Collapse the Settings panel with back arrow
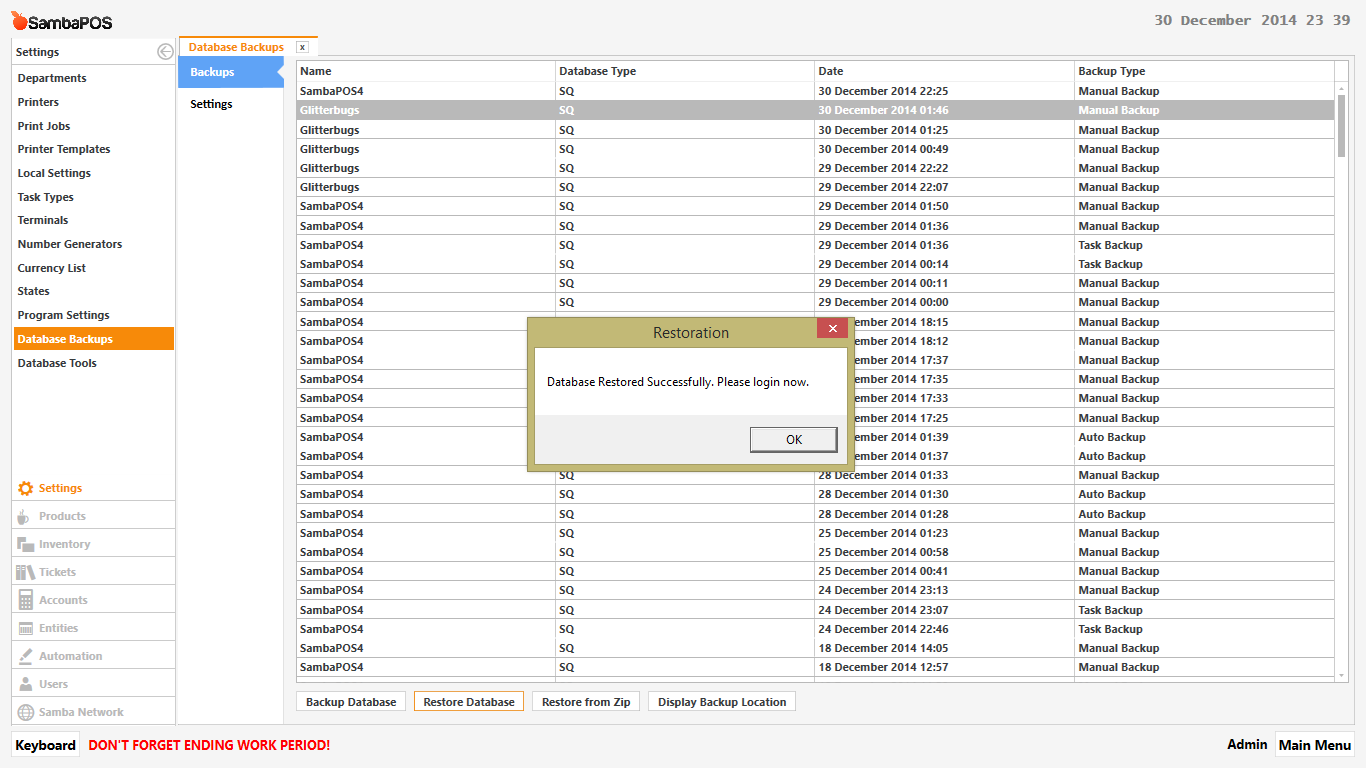Image resolution: width=1366 pixels, height=768 pixels. pyautogui.click(x=165, y=52)
